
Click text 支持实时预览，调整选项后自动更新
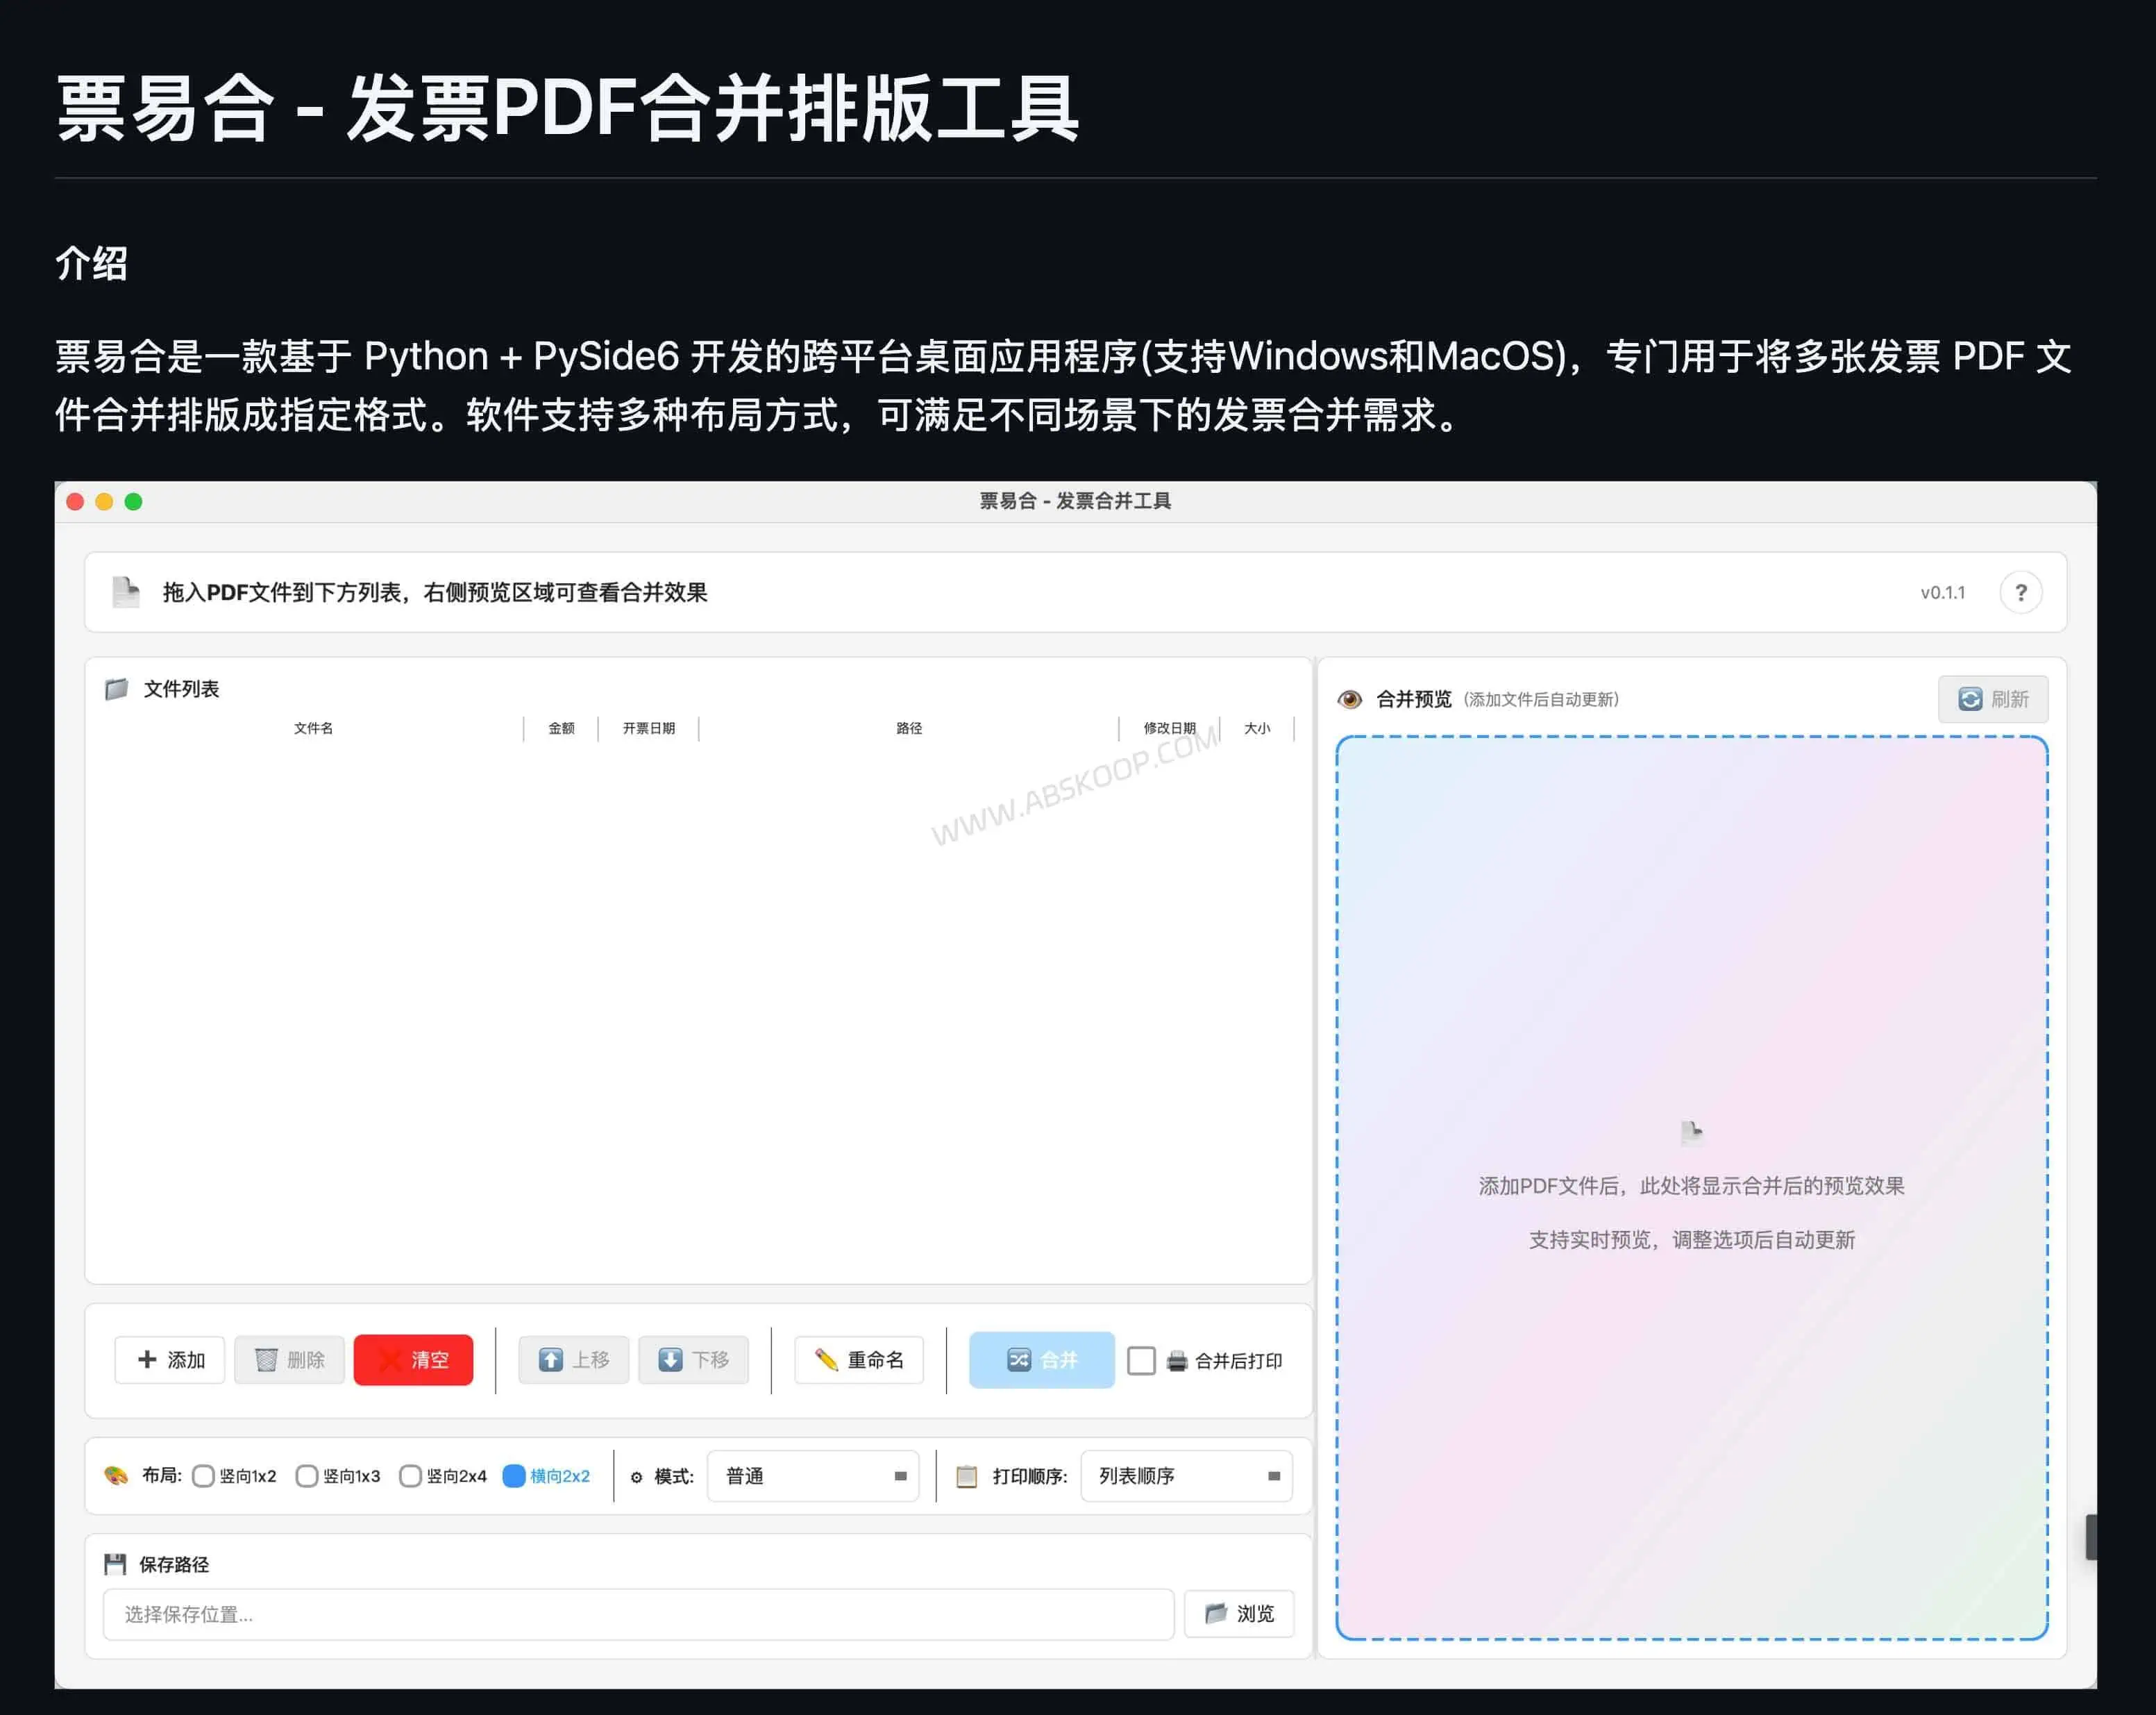point(1692,1240)
